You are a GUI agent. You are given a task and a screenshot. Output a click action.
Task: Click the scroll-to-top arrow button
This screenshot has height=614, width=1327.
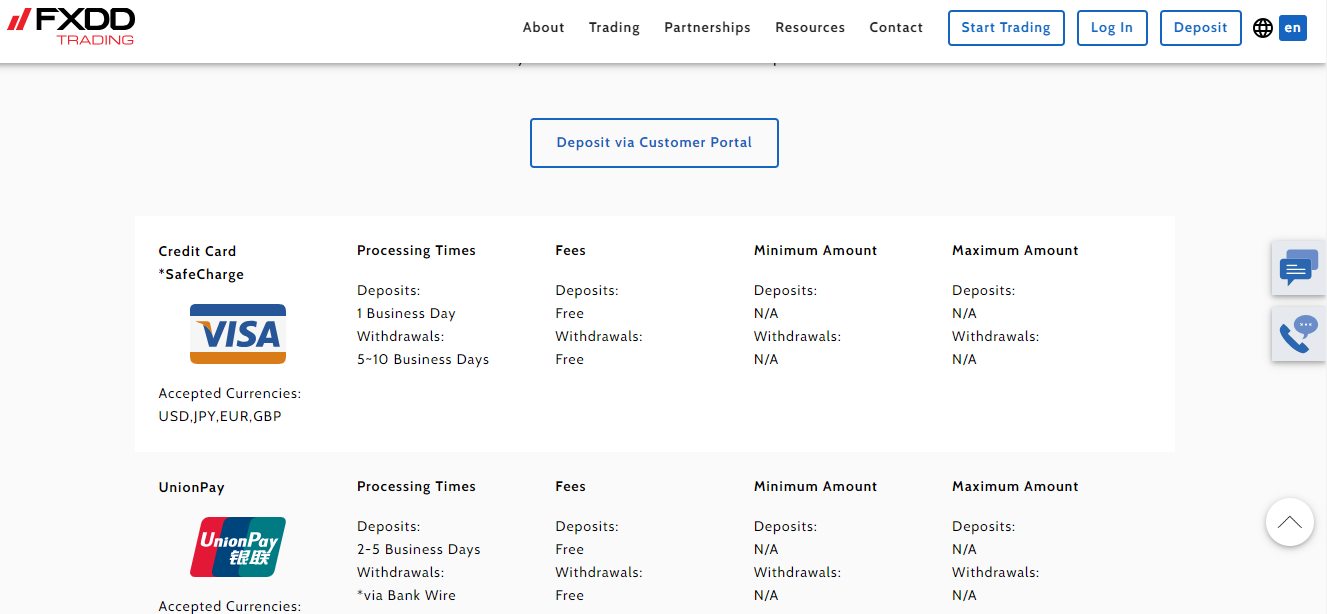(x=1289, y=522)
